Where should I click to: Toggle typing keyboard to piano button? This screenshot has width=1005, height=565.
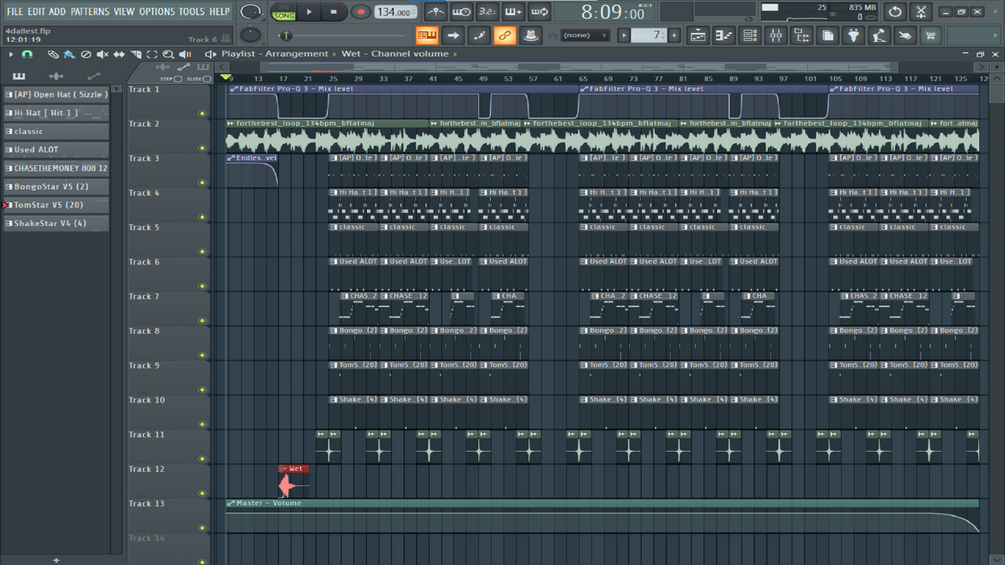tap(427, 36)
